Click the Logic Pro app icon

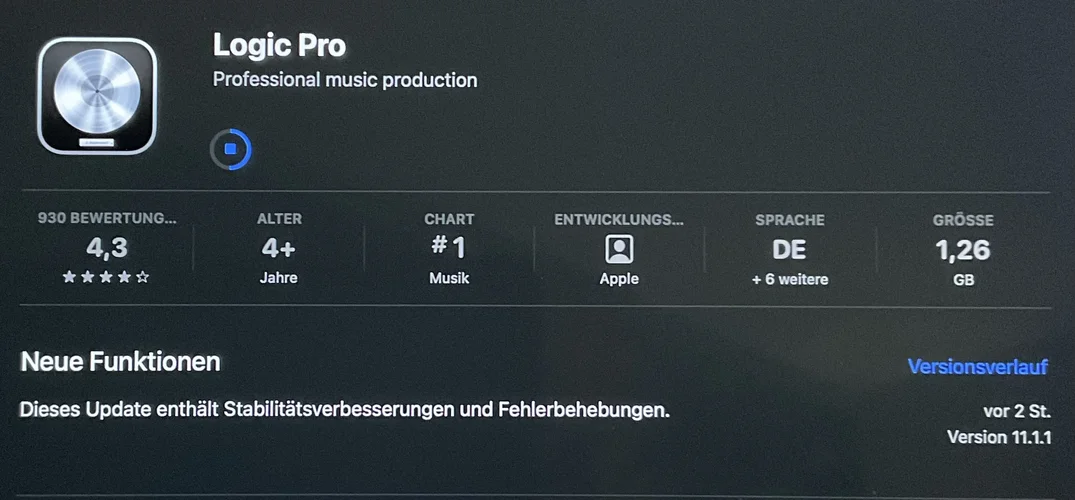(97, 96)
